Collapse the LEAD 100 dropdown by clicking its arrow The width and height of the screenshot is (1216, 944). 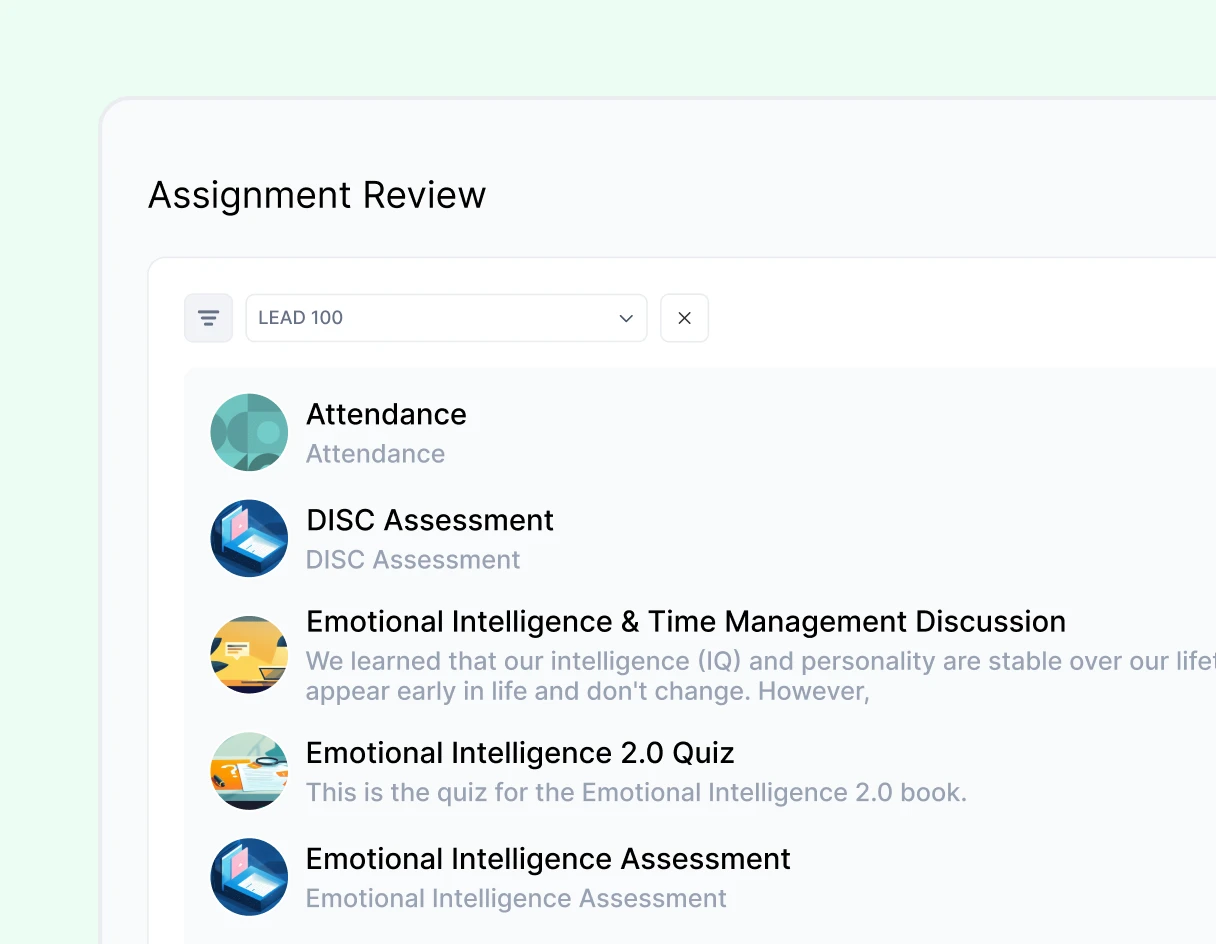tap(626, 318)
